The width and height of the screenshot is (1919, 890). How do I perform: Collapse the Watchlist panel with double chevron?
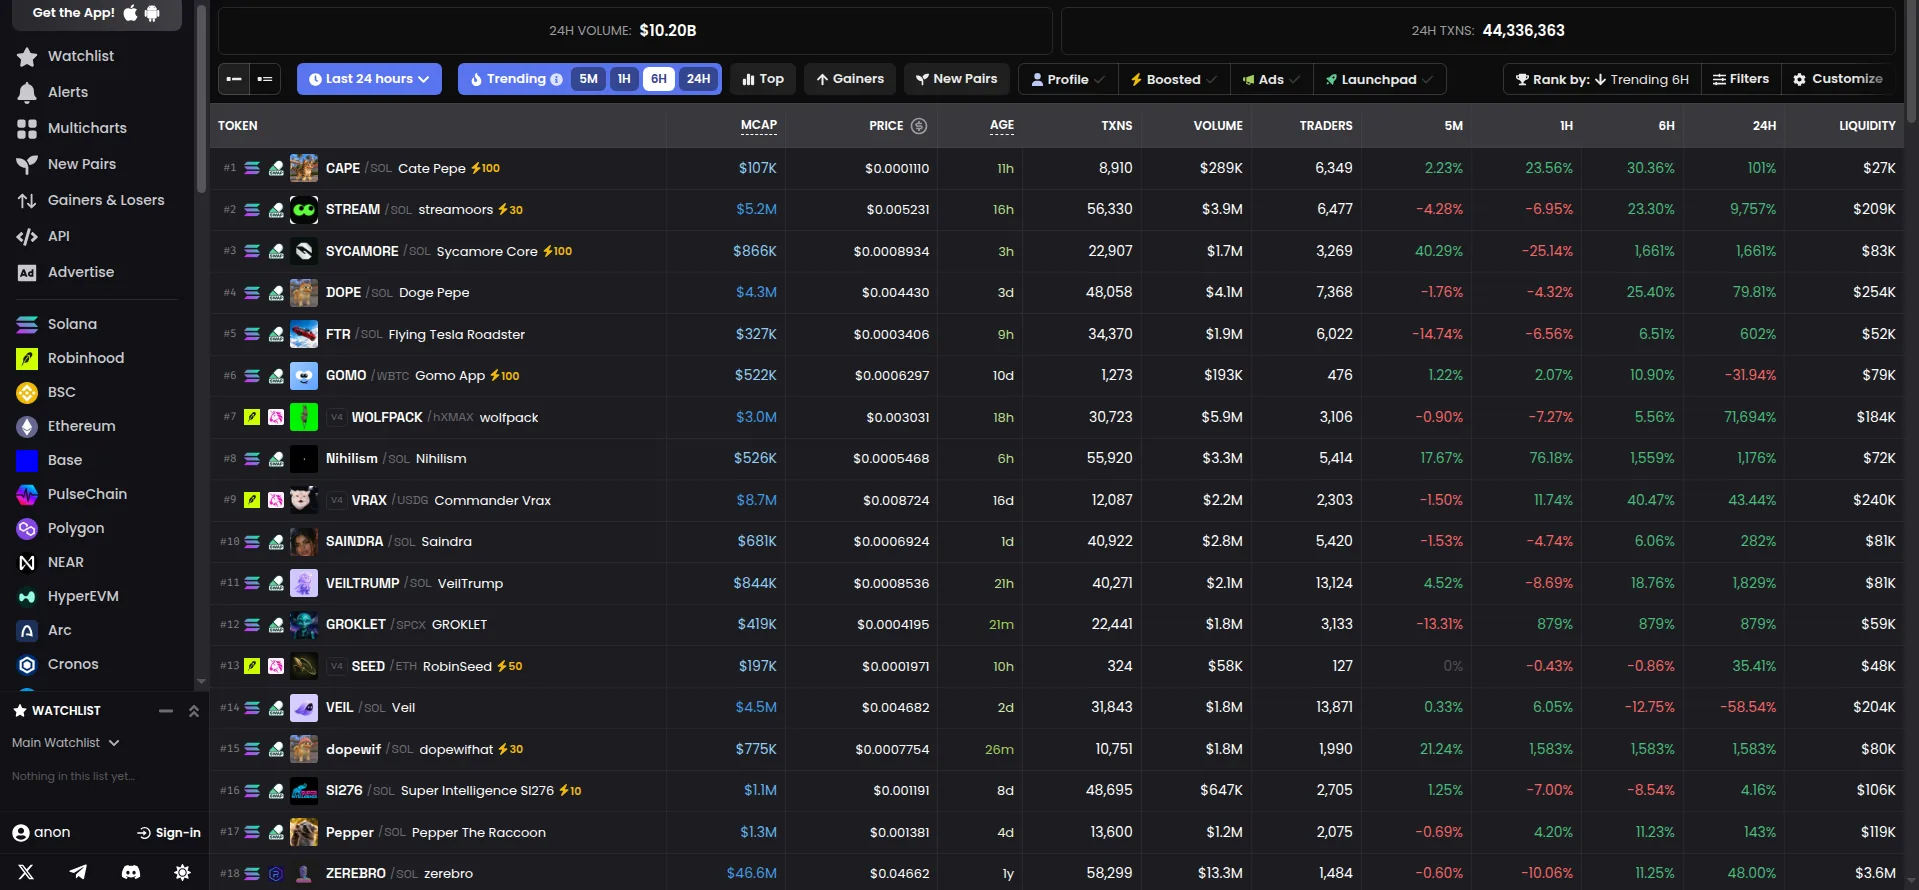pyautogui.click(x=194, y=711)
